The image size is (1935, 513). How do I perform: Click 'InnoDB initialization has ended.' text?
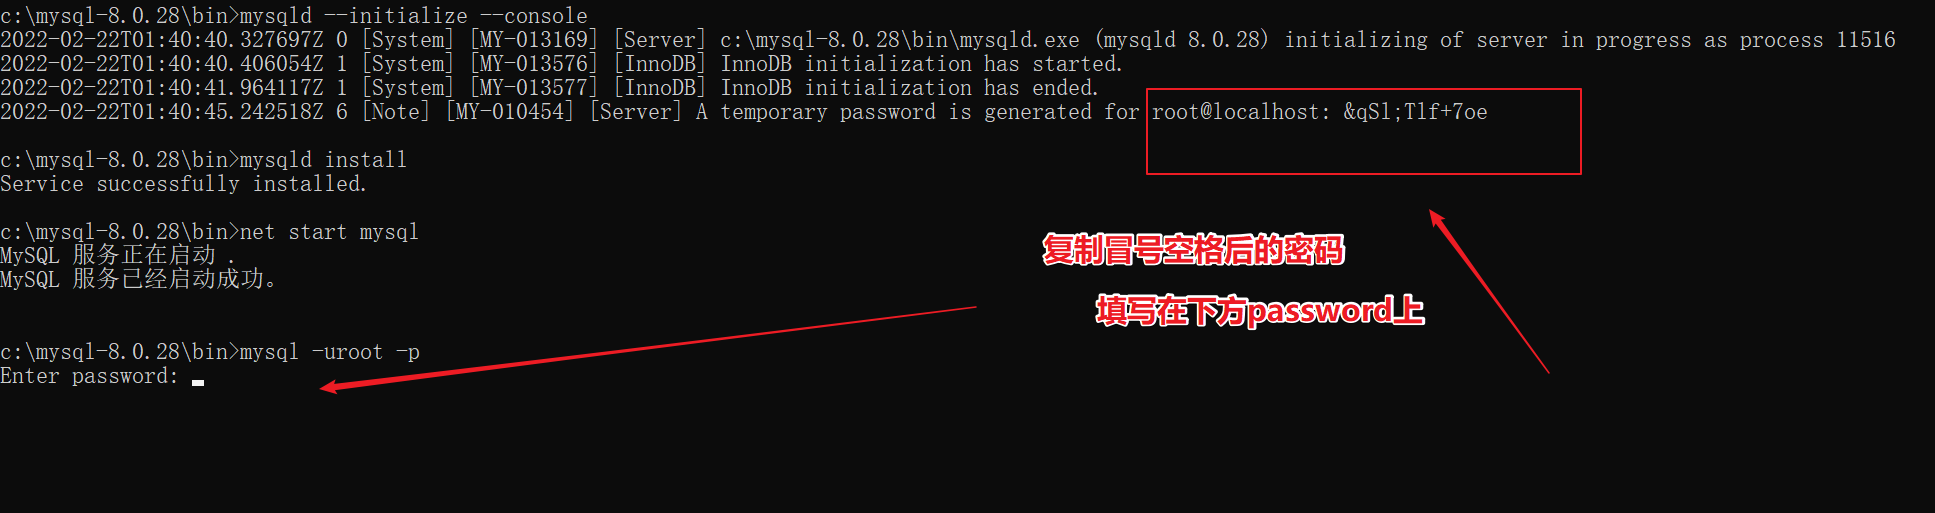pos(909,88)
